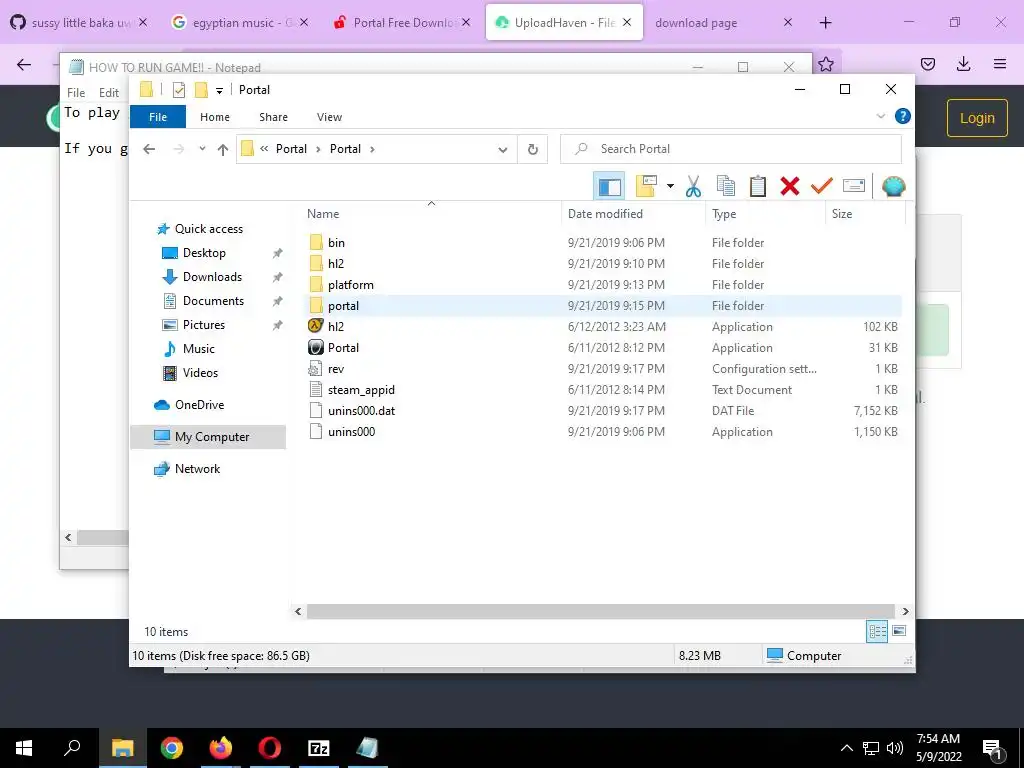This screenshot has width=1024, height=768.
Task: Open the New folder icon dropdown arrow
Action: [x=670, y=186]
